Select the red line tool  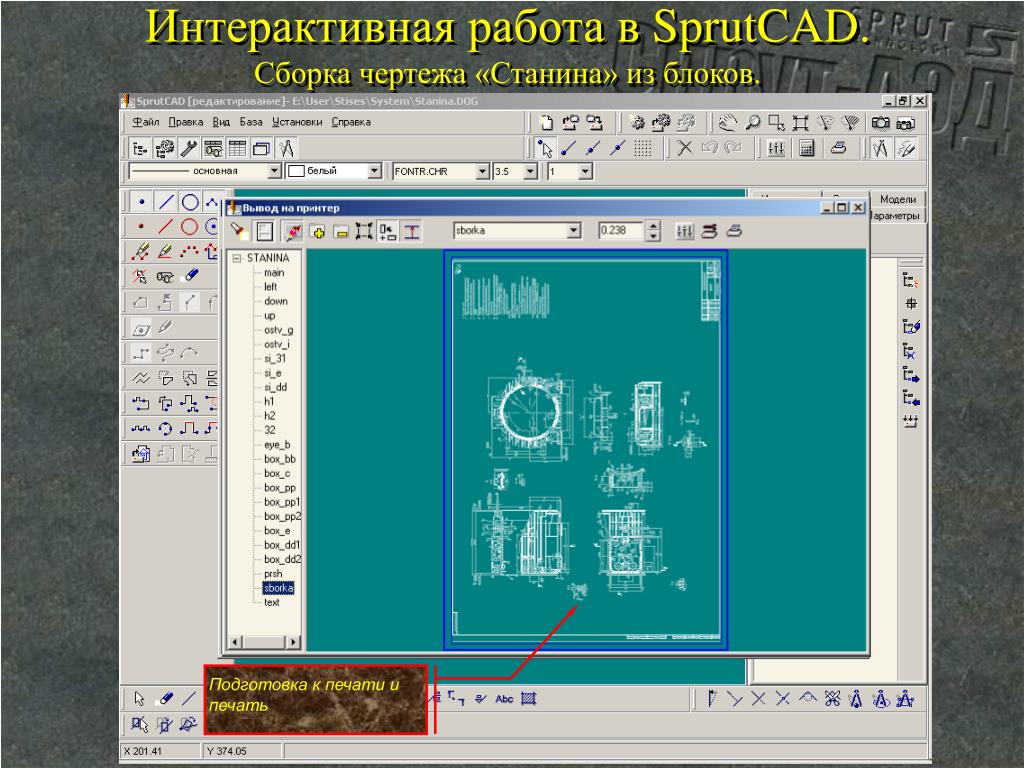click(165, 227)
